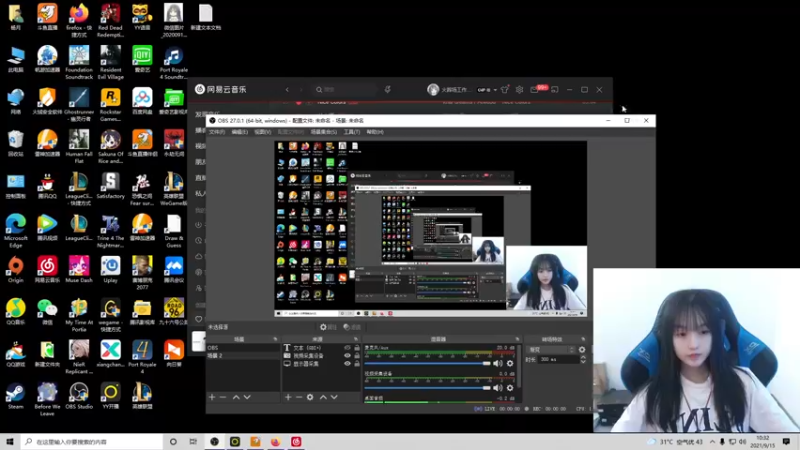Add a new scene with plus button
This screenshot has height=450, width=800.
click(212, 397)
